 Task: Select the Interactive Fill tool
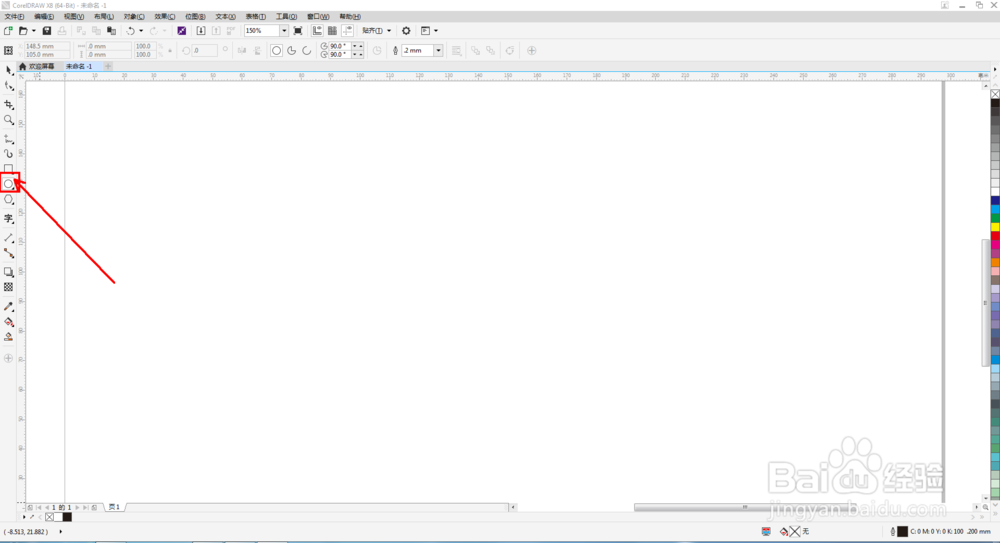[9, 322]
